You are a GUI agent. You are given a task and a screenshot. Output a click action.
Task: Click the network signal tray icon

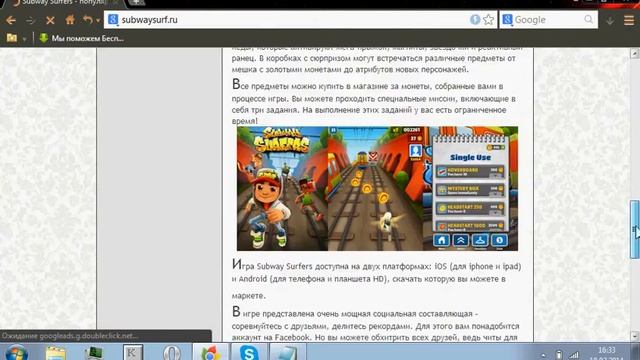tap(574, 355)
